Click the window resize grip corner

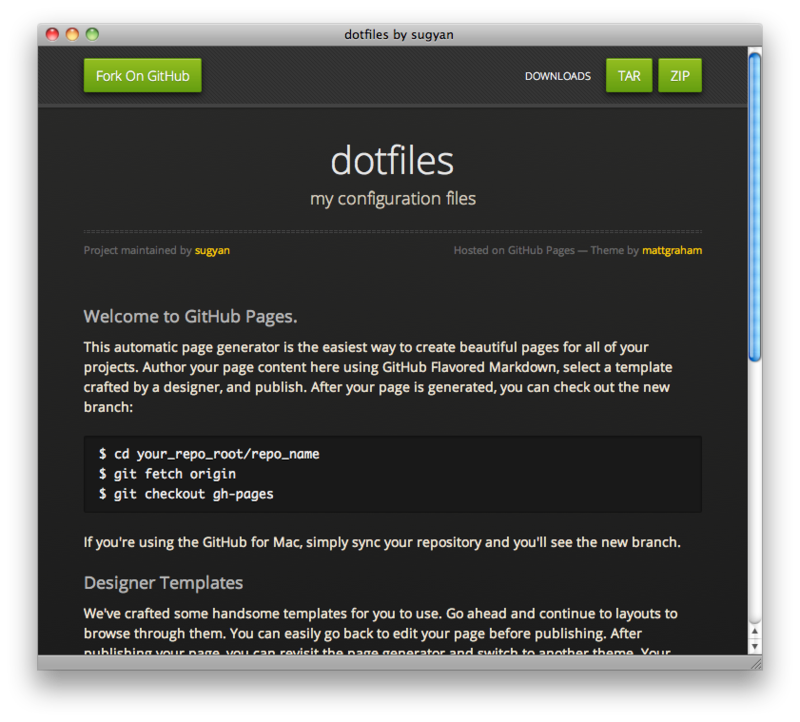point(756,663)
